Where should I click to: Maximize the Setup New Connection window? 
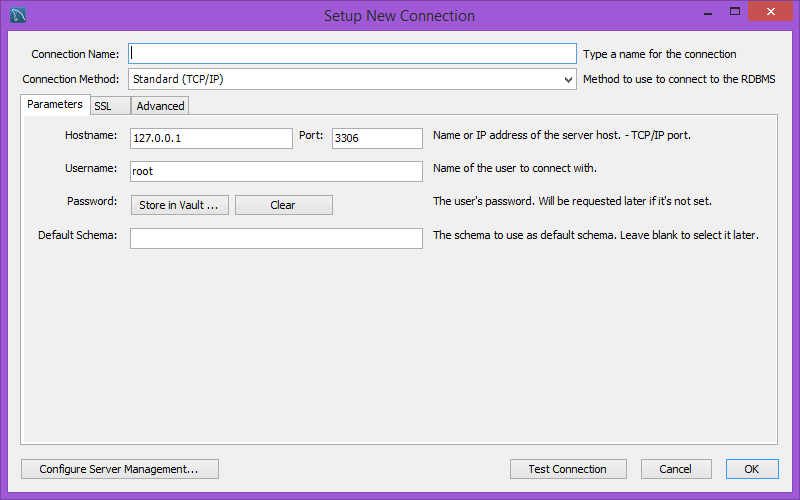(x=735, y=12)
